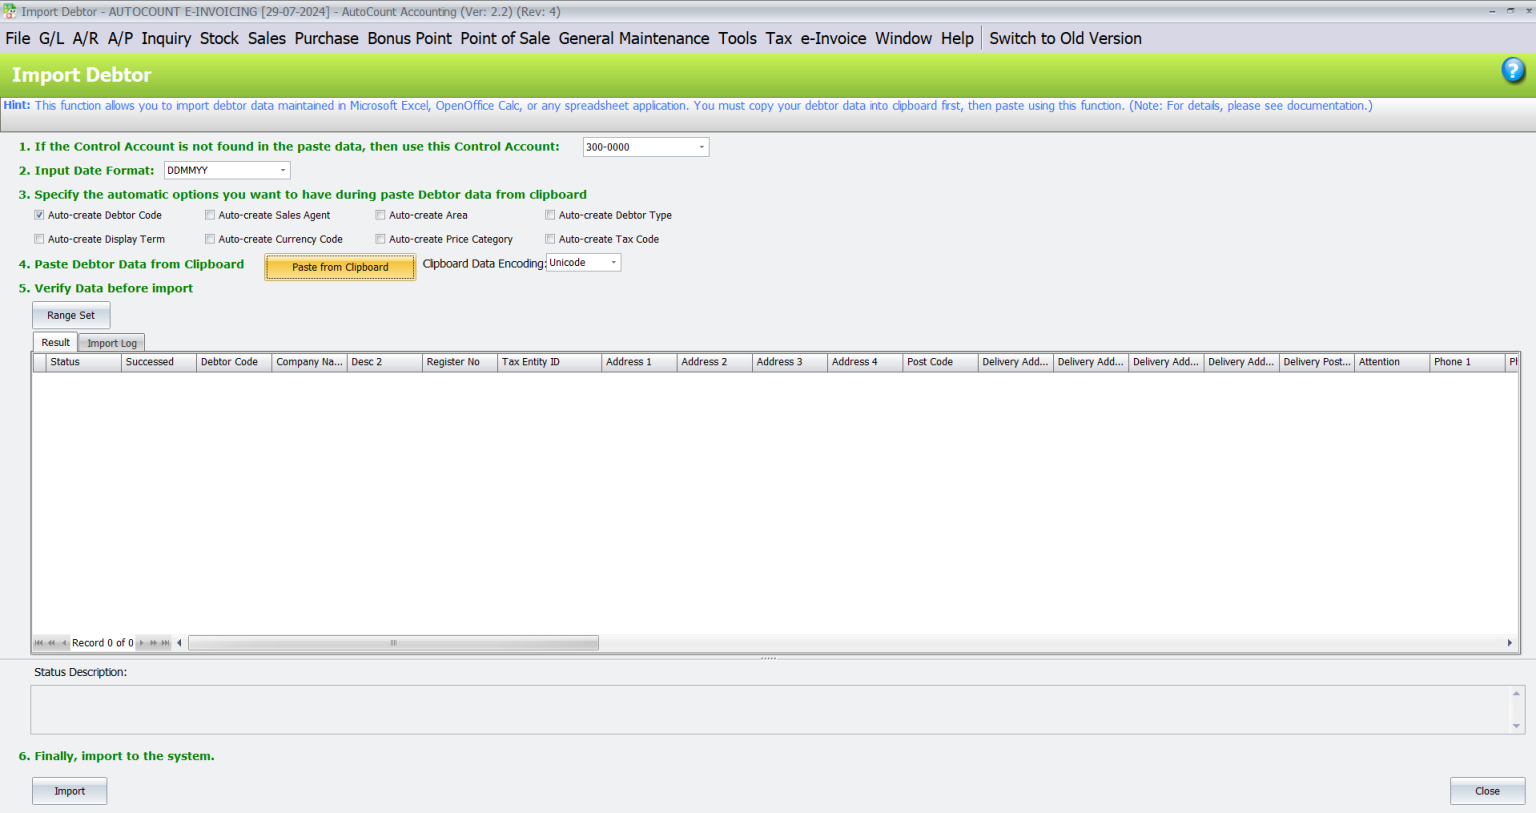The width and height of the screenshot is (1536, 813).
Task: Open the A/R menu
Action: [85, 38]
